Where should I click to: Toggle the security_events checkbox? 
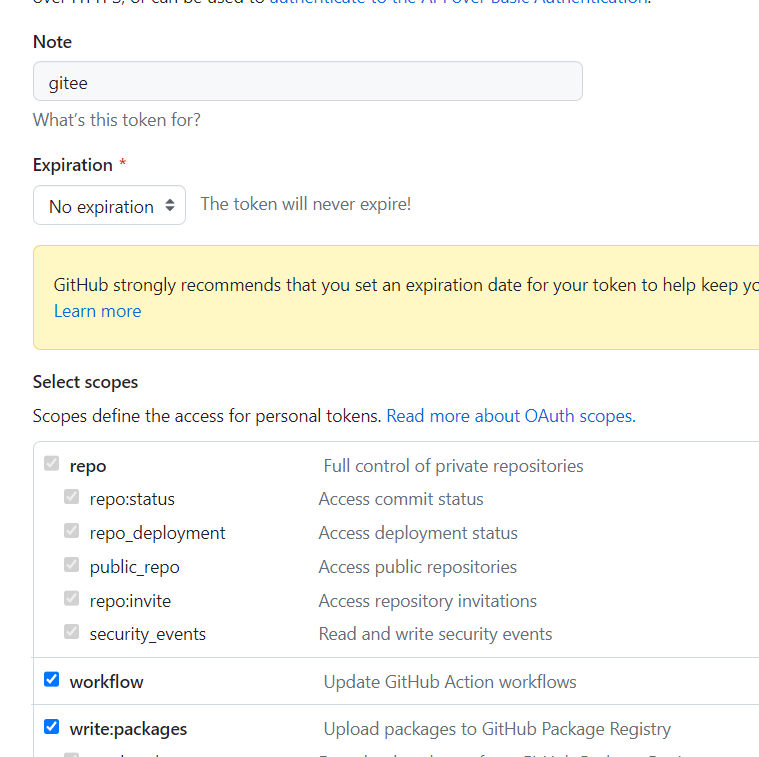[x=72, y=632]
